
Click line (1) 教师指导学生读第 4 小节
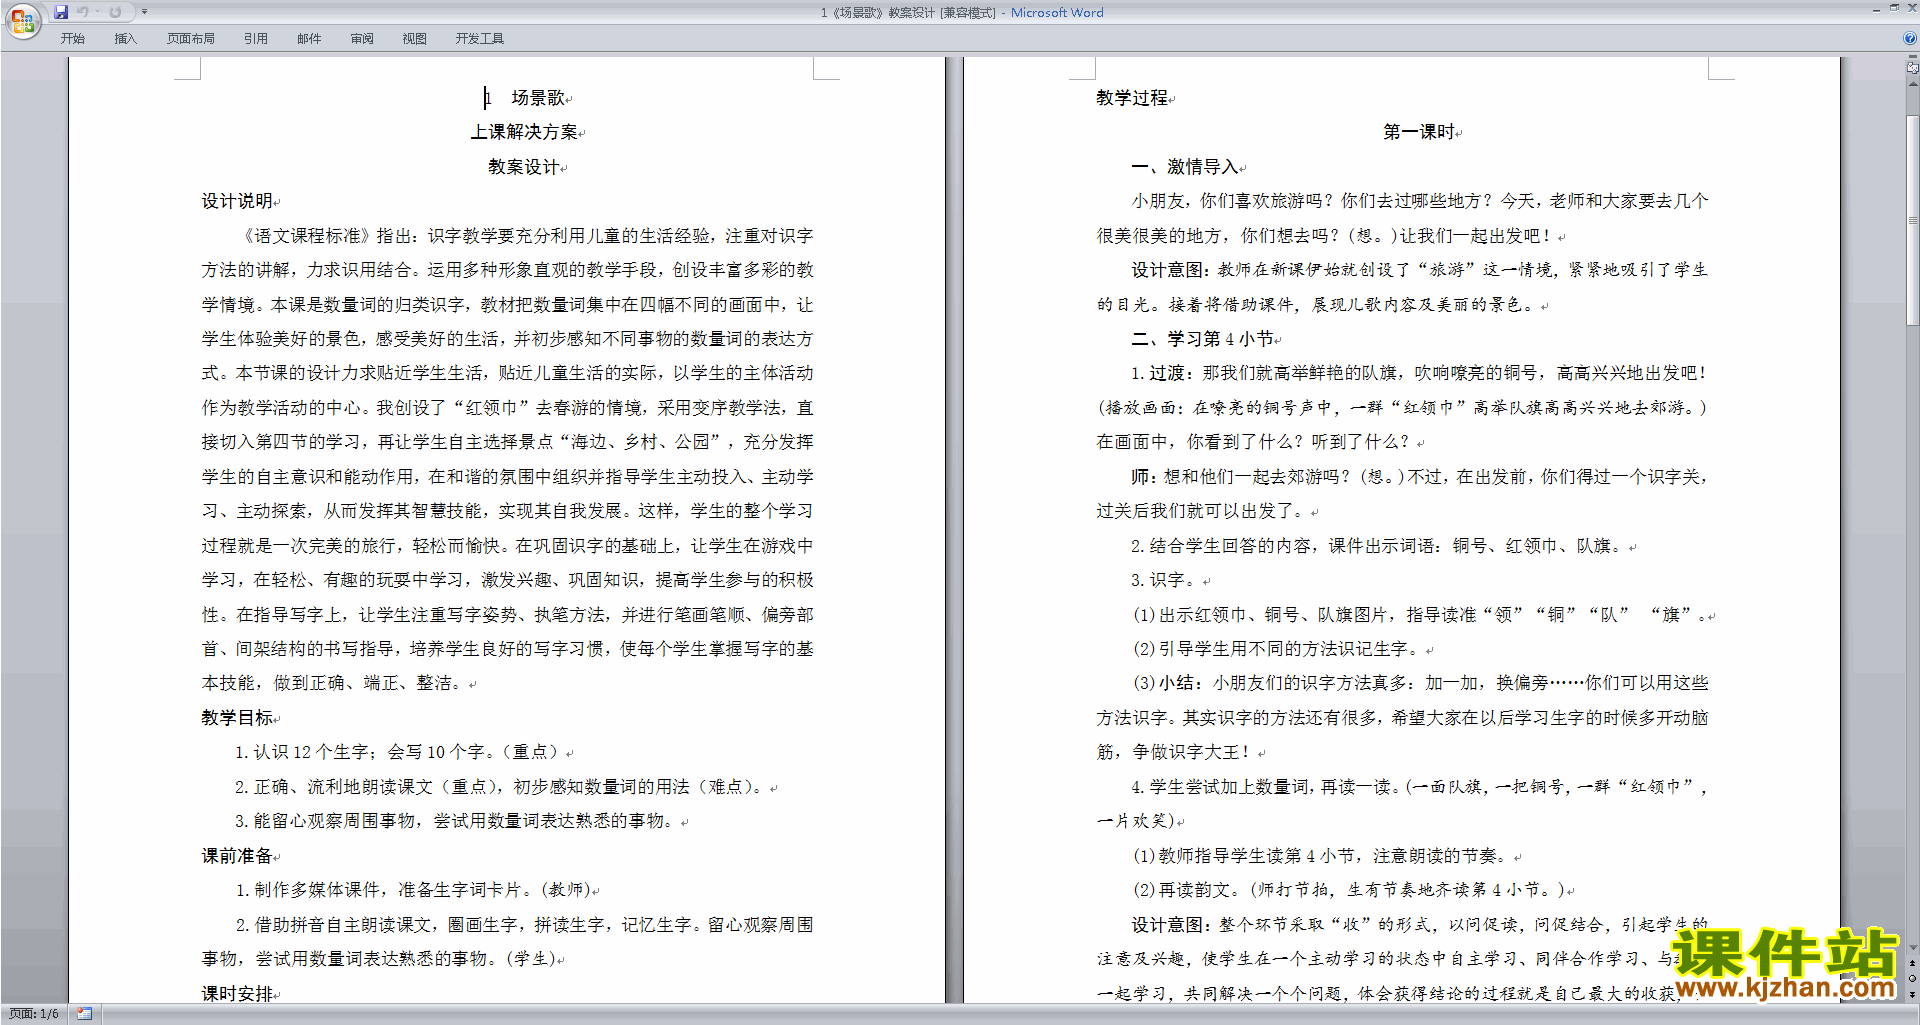(1321, 856)
